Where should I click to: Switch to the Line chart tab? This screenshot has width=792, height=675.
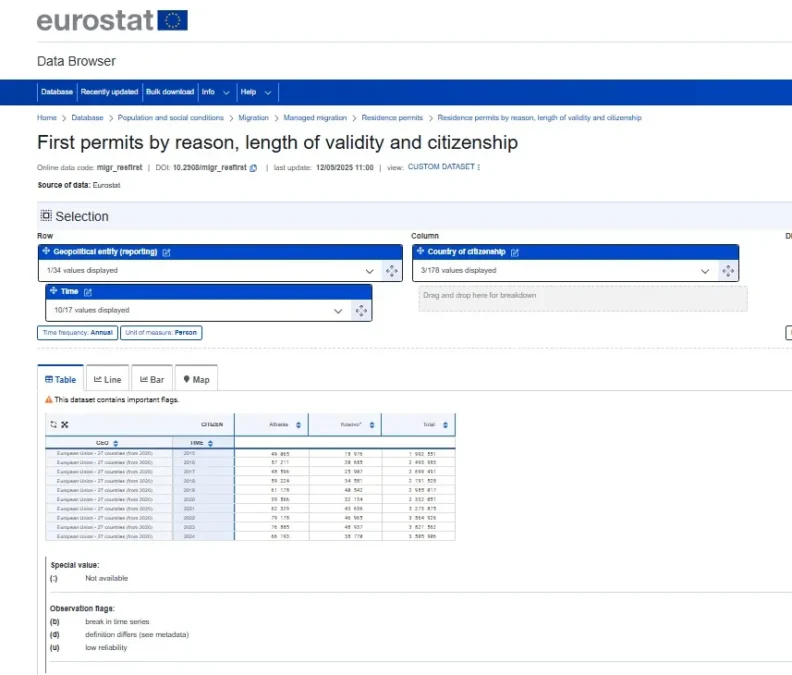click(x=107, y=380)
